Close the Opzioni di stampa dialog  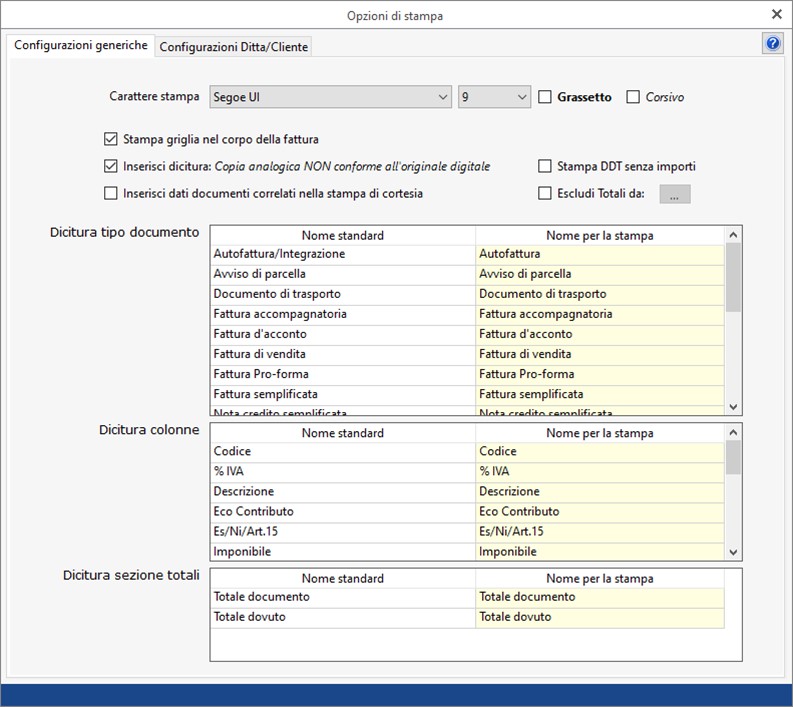coord(776,14)
